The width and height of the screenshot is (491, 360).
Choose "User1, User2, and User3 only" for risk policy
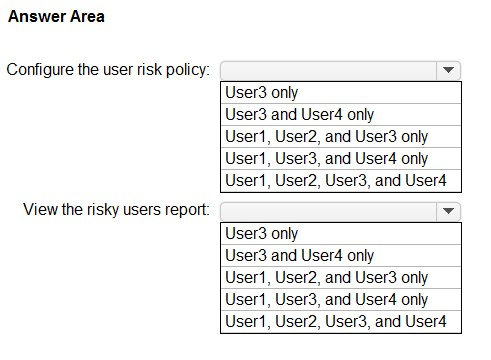pos(341,136)
